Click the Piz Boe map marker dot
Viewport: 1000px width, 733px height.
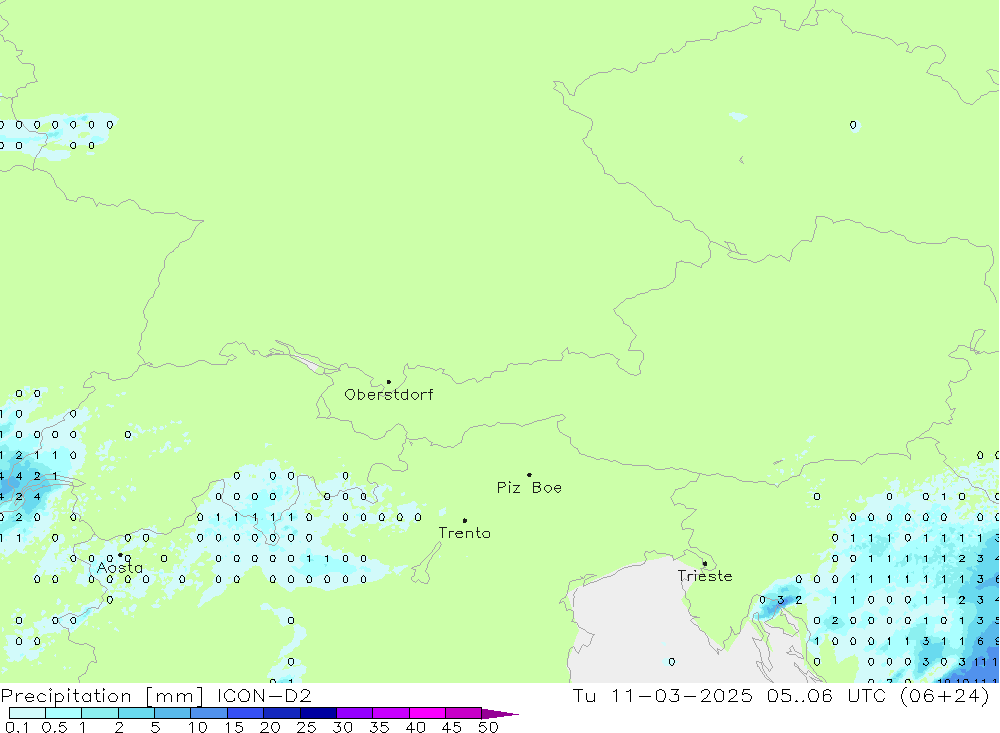click(x=529, y=475)
